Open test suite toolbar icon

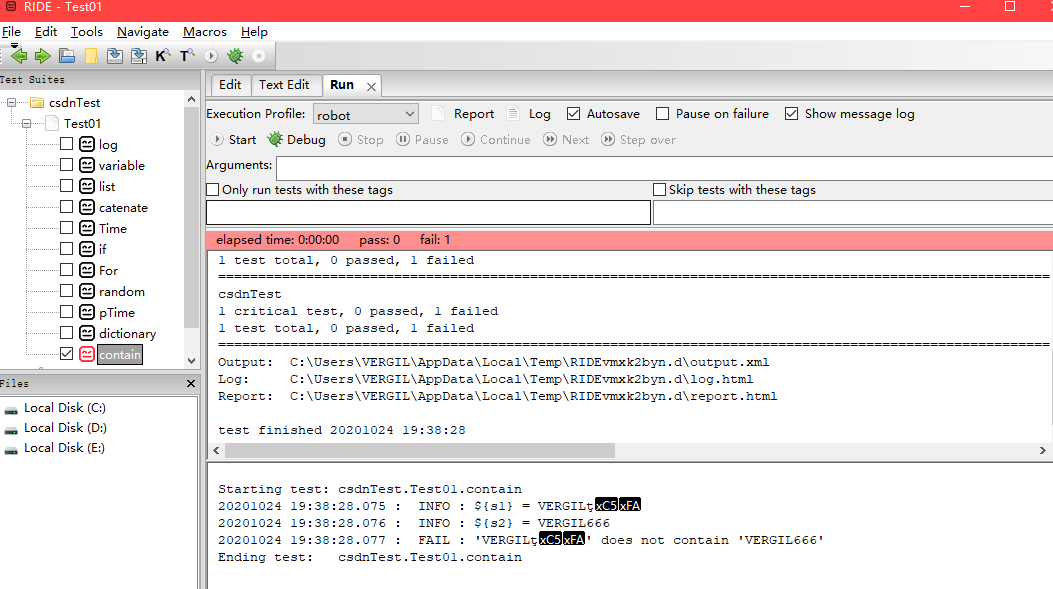[66, 56]
